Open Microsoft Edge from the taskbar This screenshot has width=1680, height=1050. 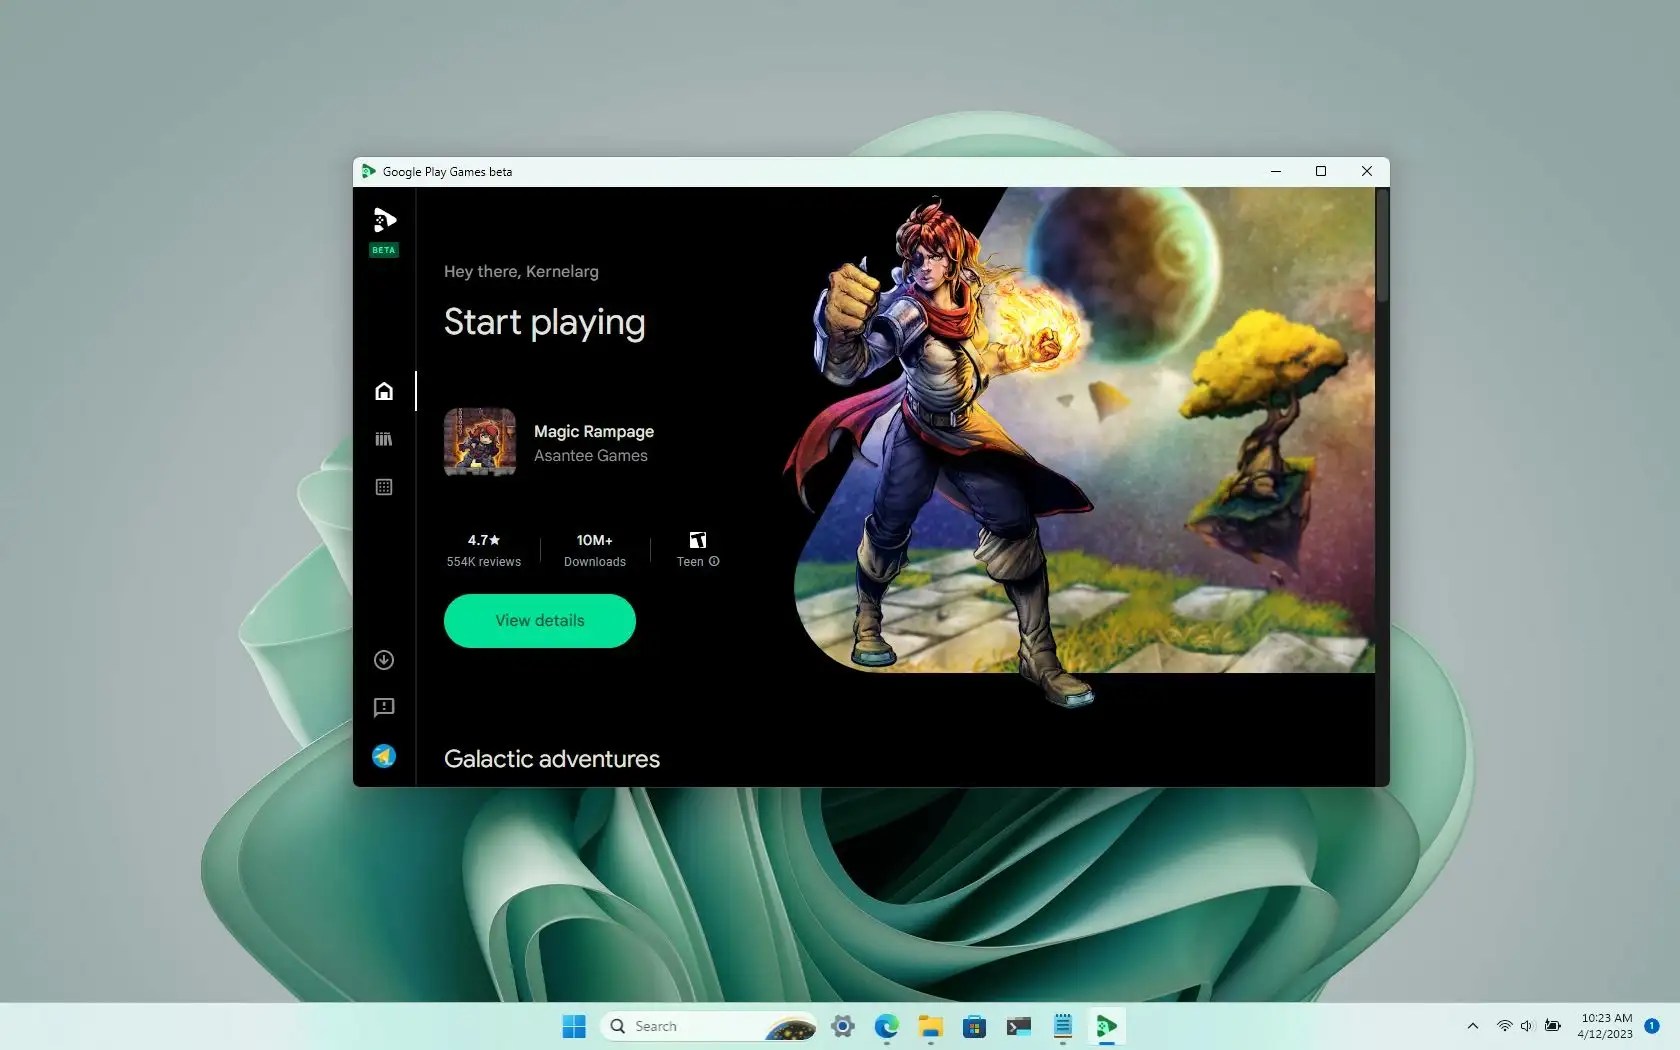(885, 1026)
